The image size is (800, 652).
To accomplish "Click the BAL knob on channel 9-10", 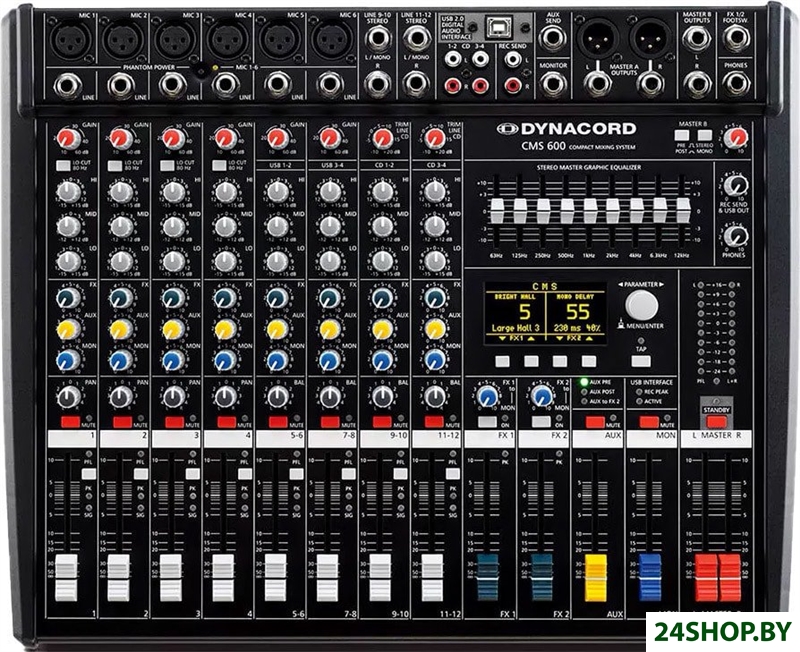I will [383, 397].
